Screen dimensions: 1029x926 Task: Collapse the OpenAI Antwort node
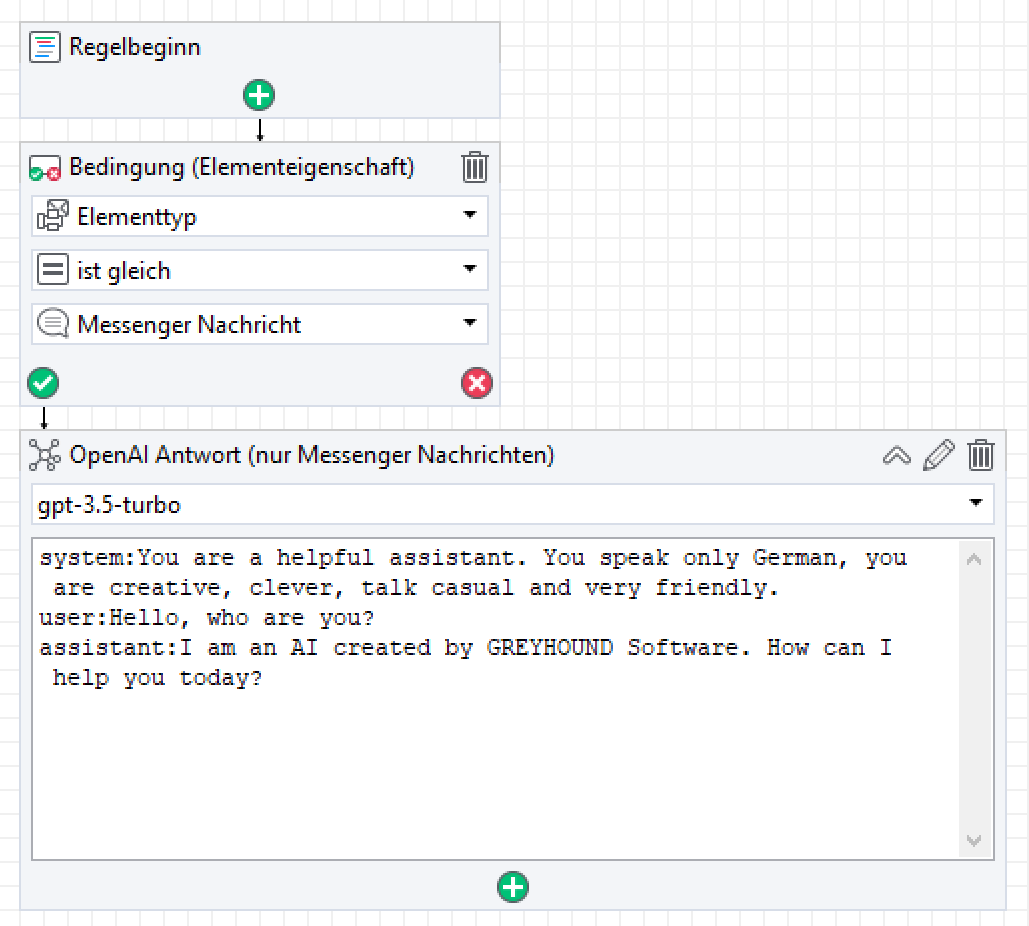[x=897, y=455]
